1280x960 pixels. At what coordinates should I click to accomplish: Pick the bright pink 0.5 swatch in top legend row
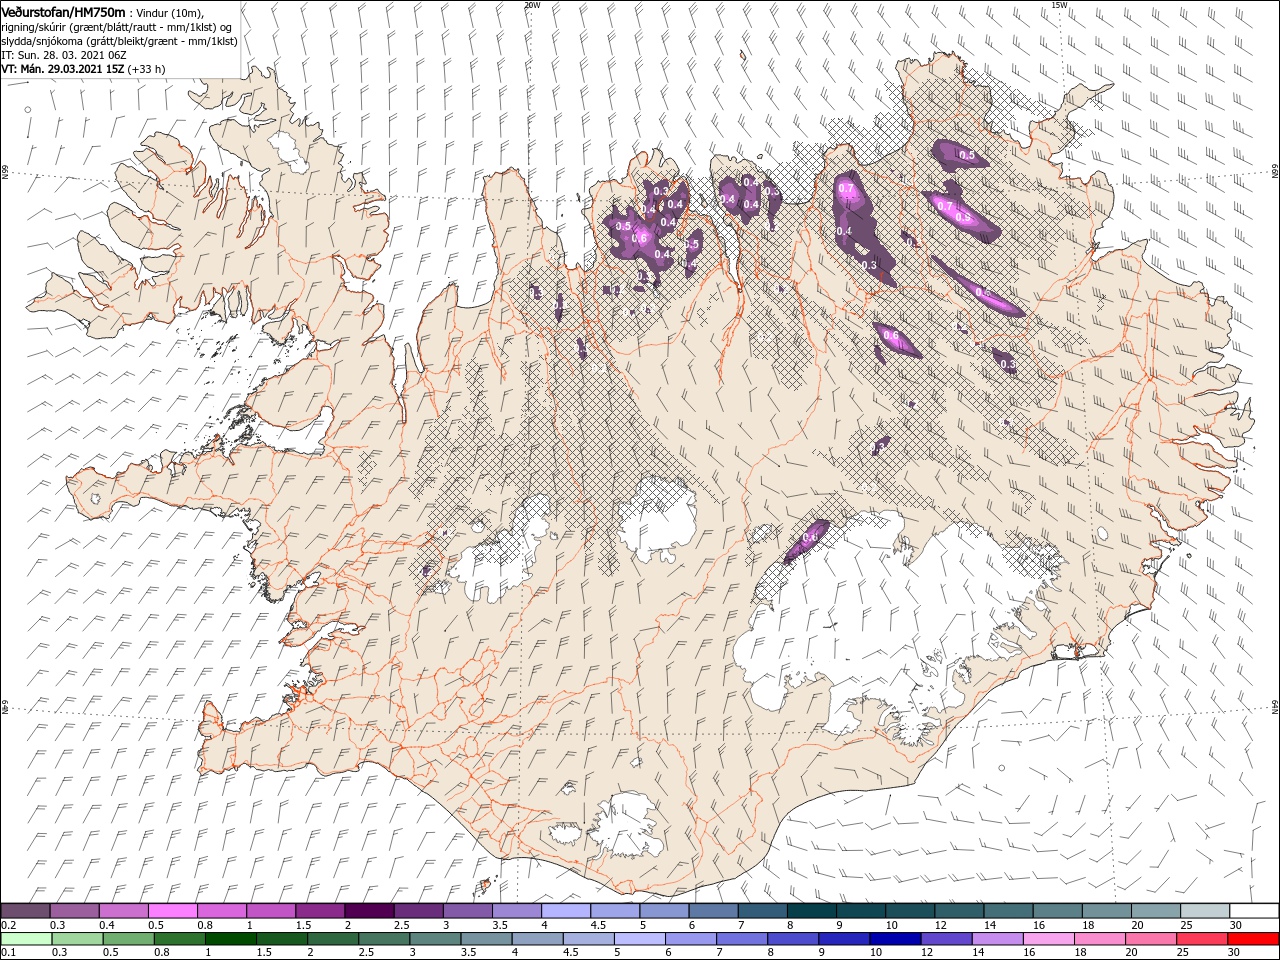pos(172,911)
